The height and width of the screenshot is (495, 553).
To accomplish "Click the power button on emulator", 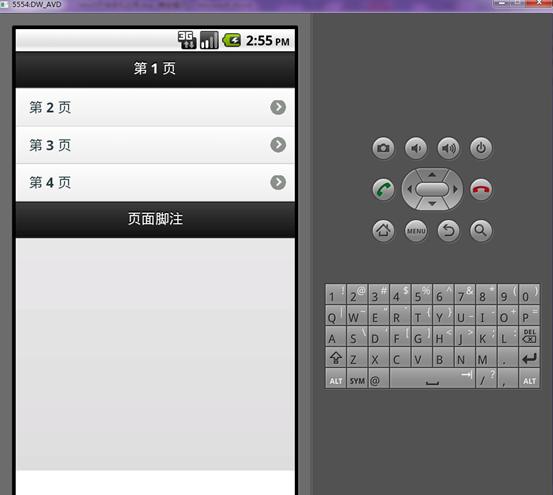I will 481,148.
